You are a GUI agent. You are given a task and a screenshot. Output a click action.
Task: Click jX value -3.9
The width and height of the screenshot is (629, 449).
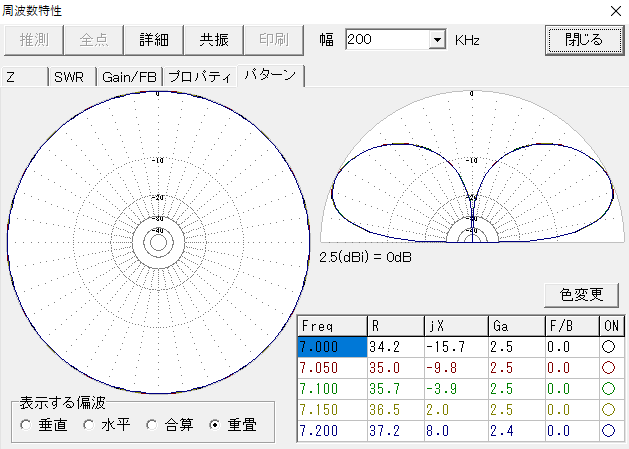point(457,388)
